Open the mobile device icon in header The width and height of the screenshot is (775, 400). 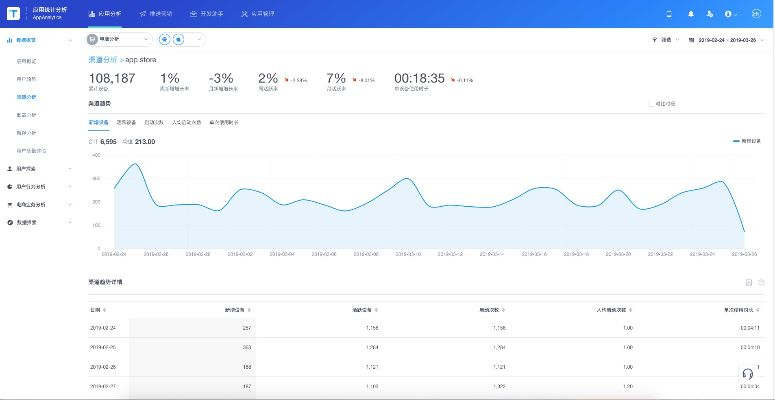(669, 15)
